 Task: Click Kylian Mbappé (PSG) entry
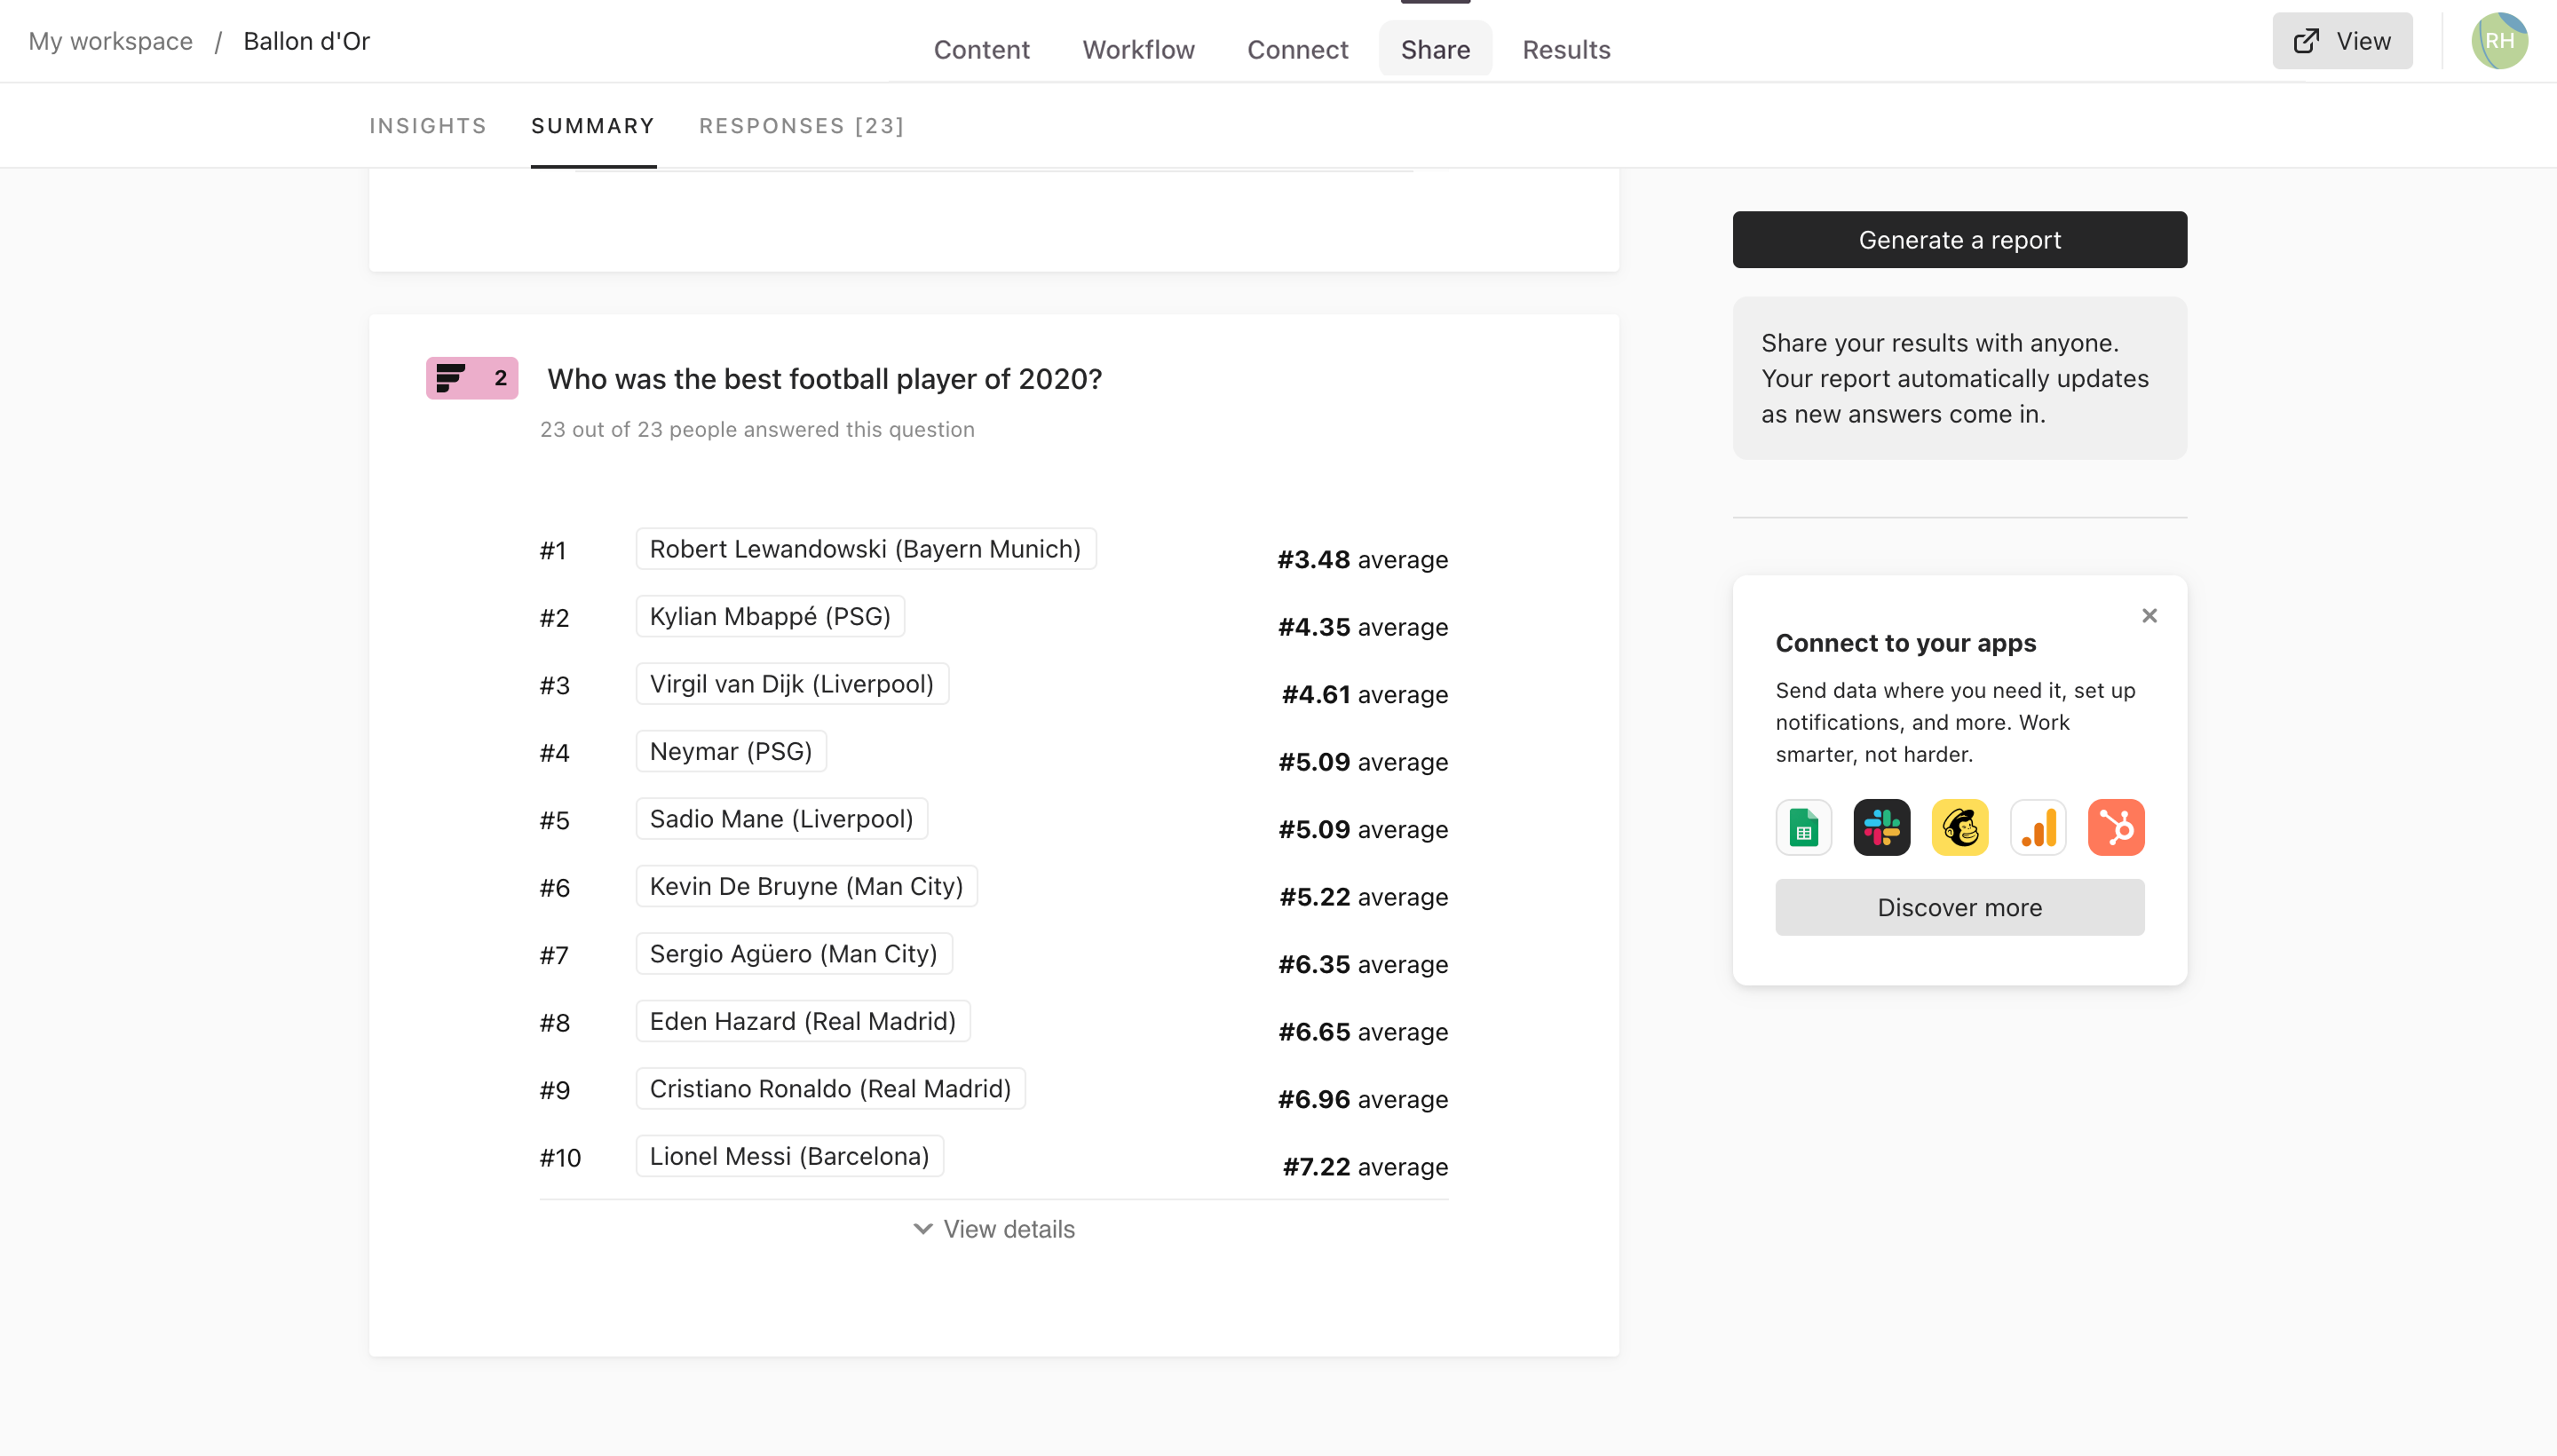770,616
